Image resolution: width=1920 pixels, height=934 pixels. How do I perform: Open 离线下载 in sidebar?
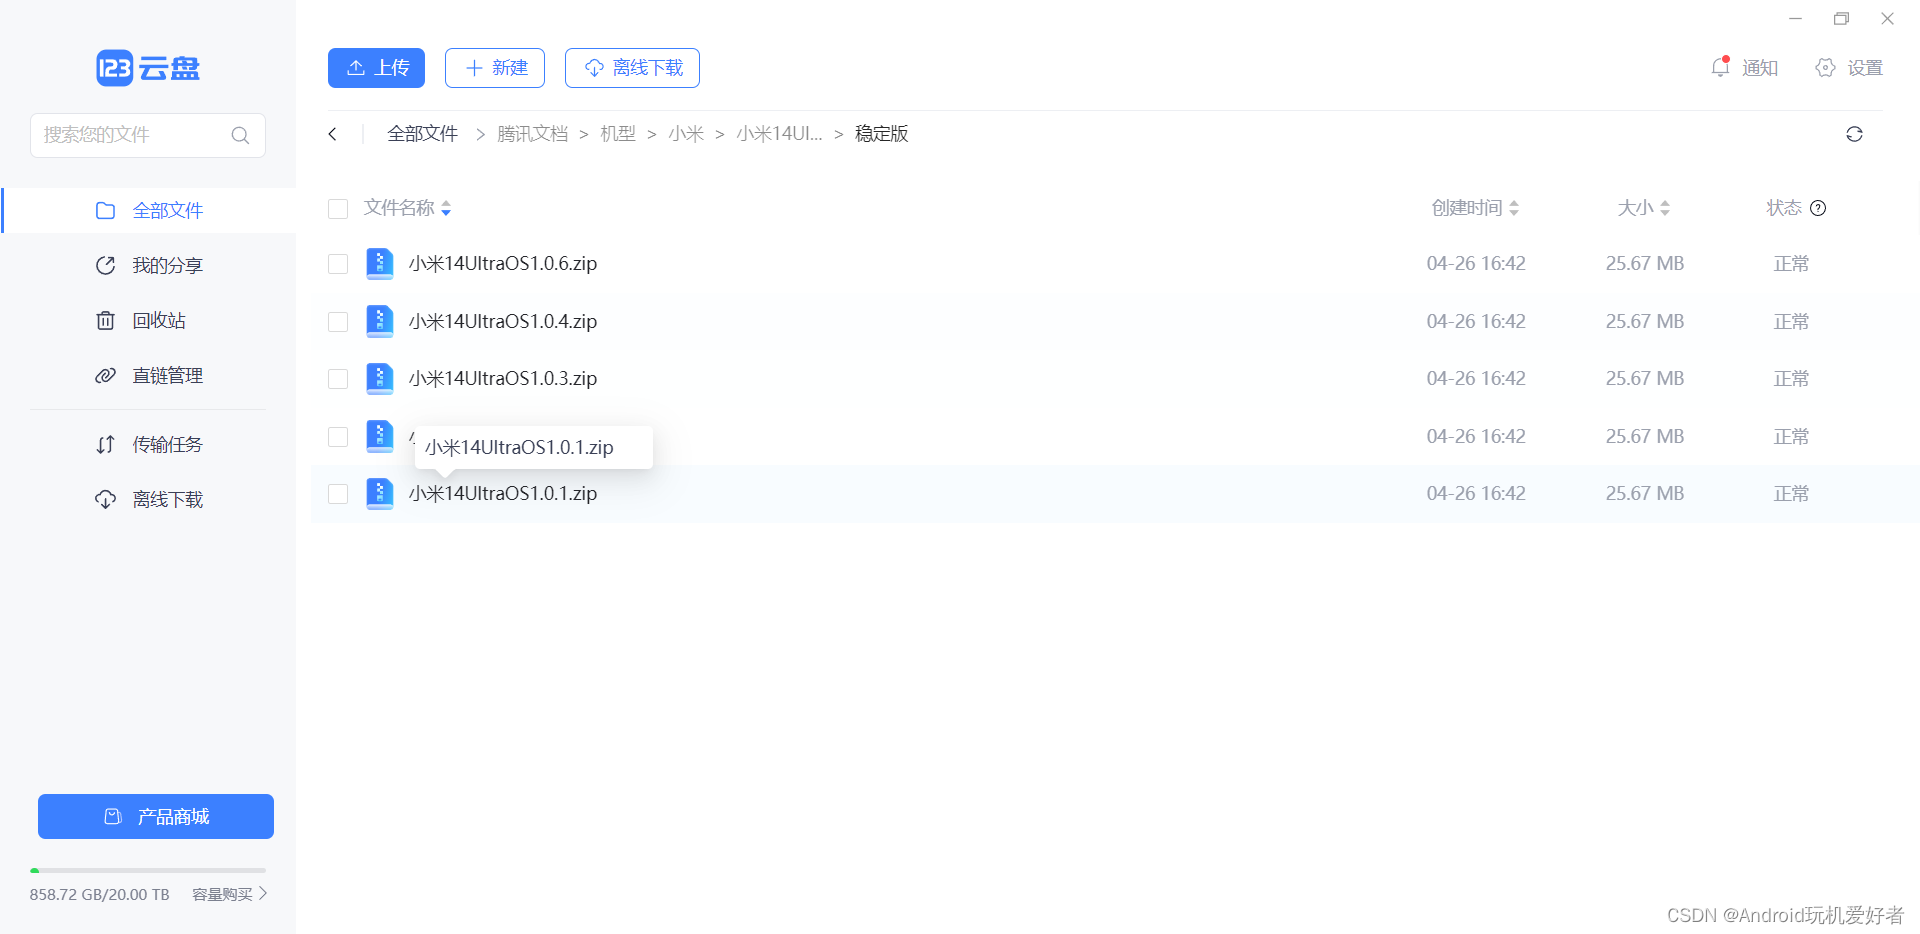149,499
